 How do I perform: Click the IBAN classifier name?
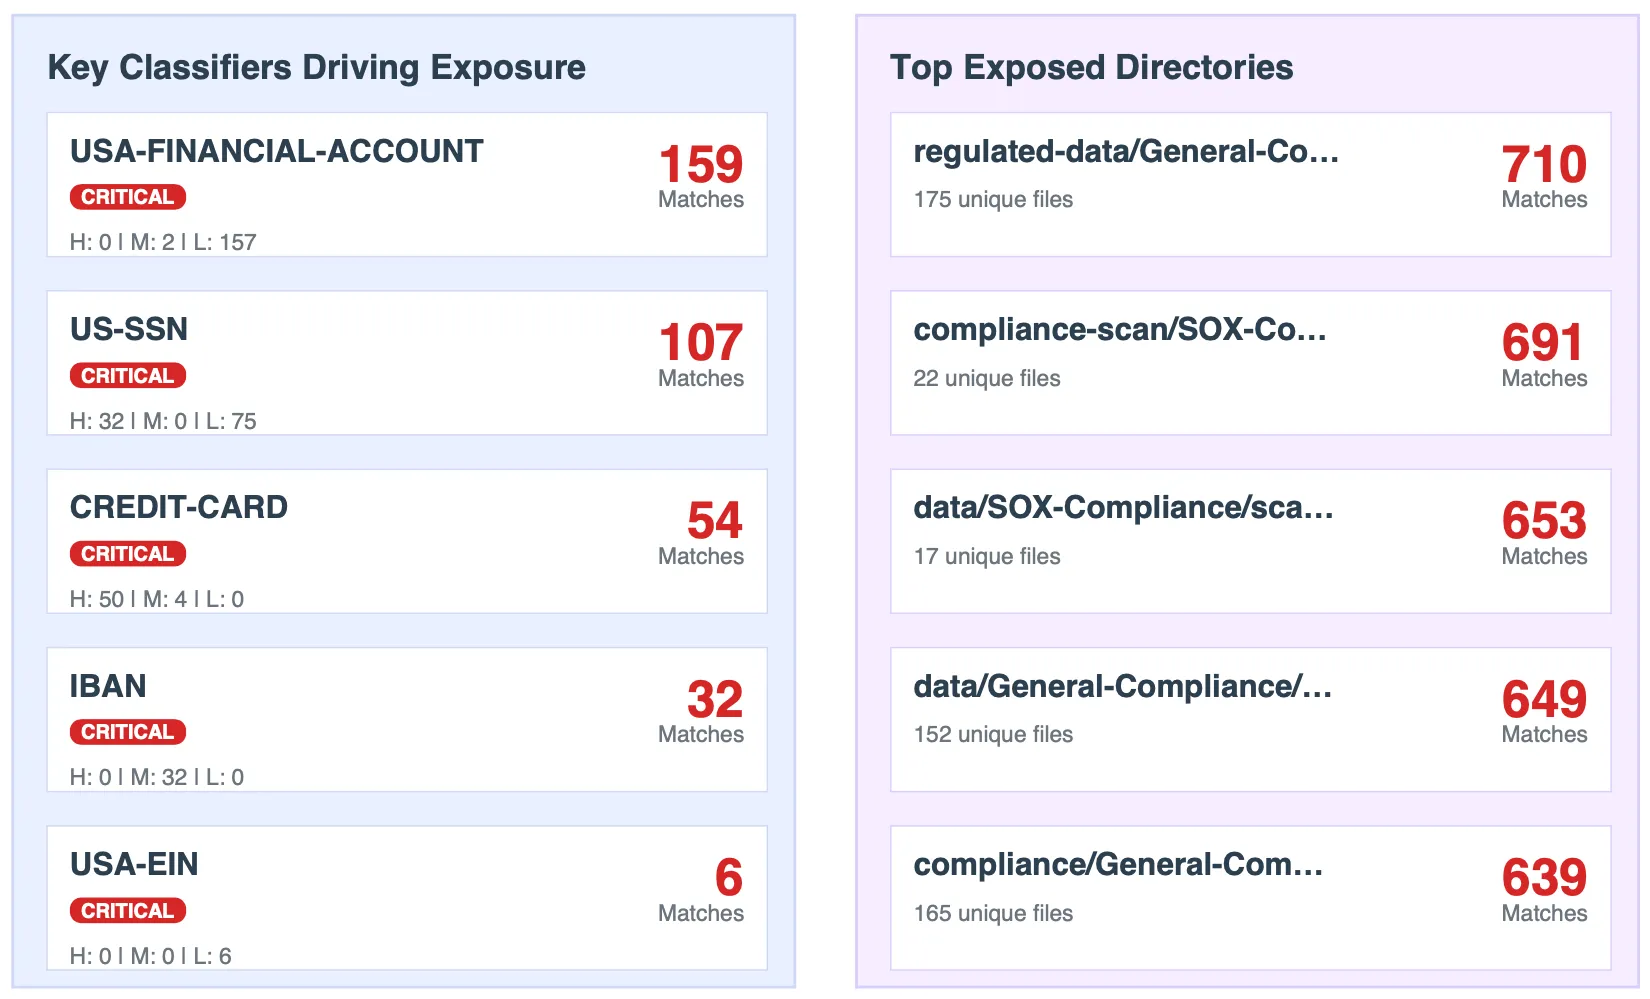click(x=108, y=686)
